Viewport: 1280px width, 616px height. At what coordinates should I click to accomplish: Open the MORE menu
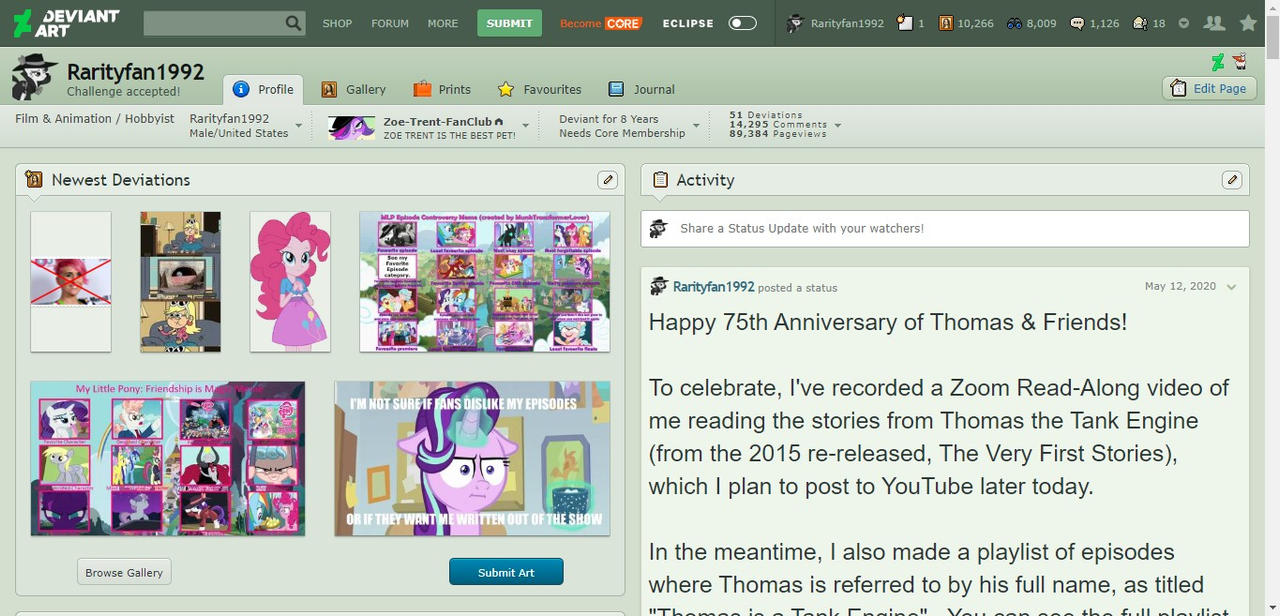(443, 23)
